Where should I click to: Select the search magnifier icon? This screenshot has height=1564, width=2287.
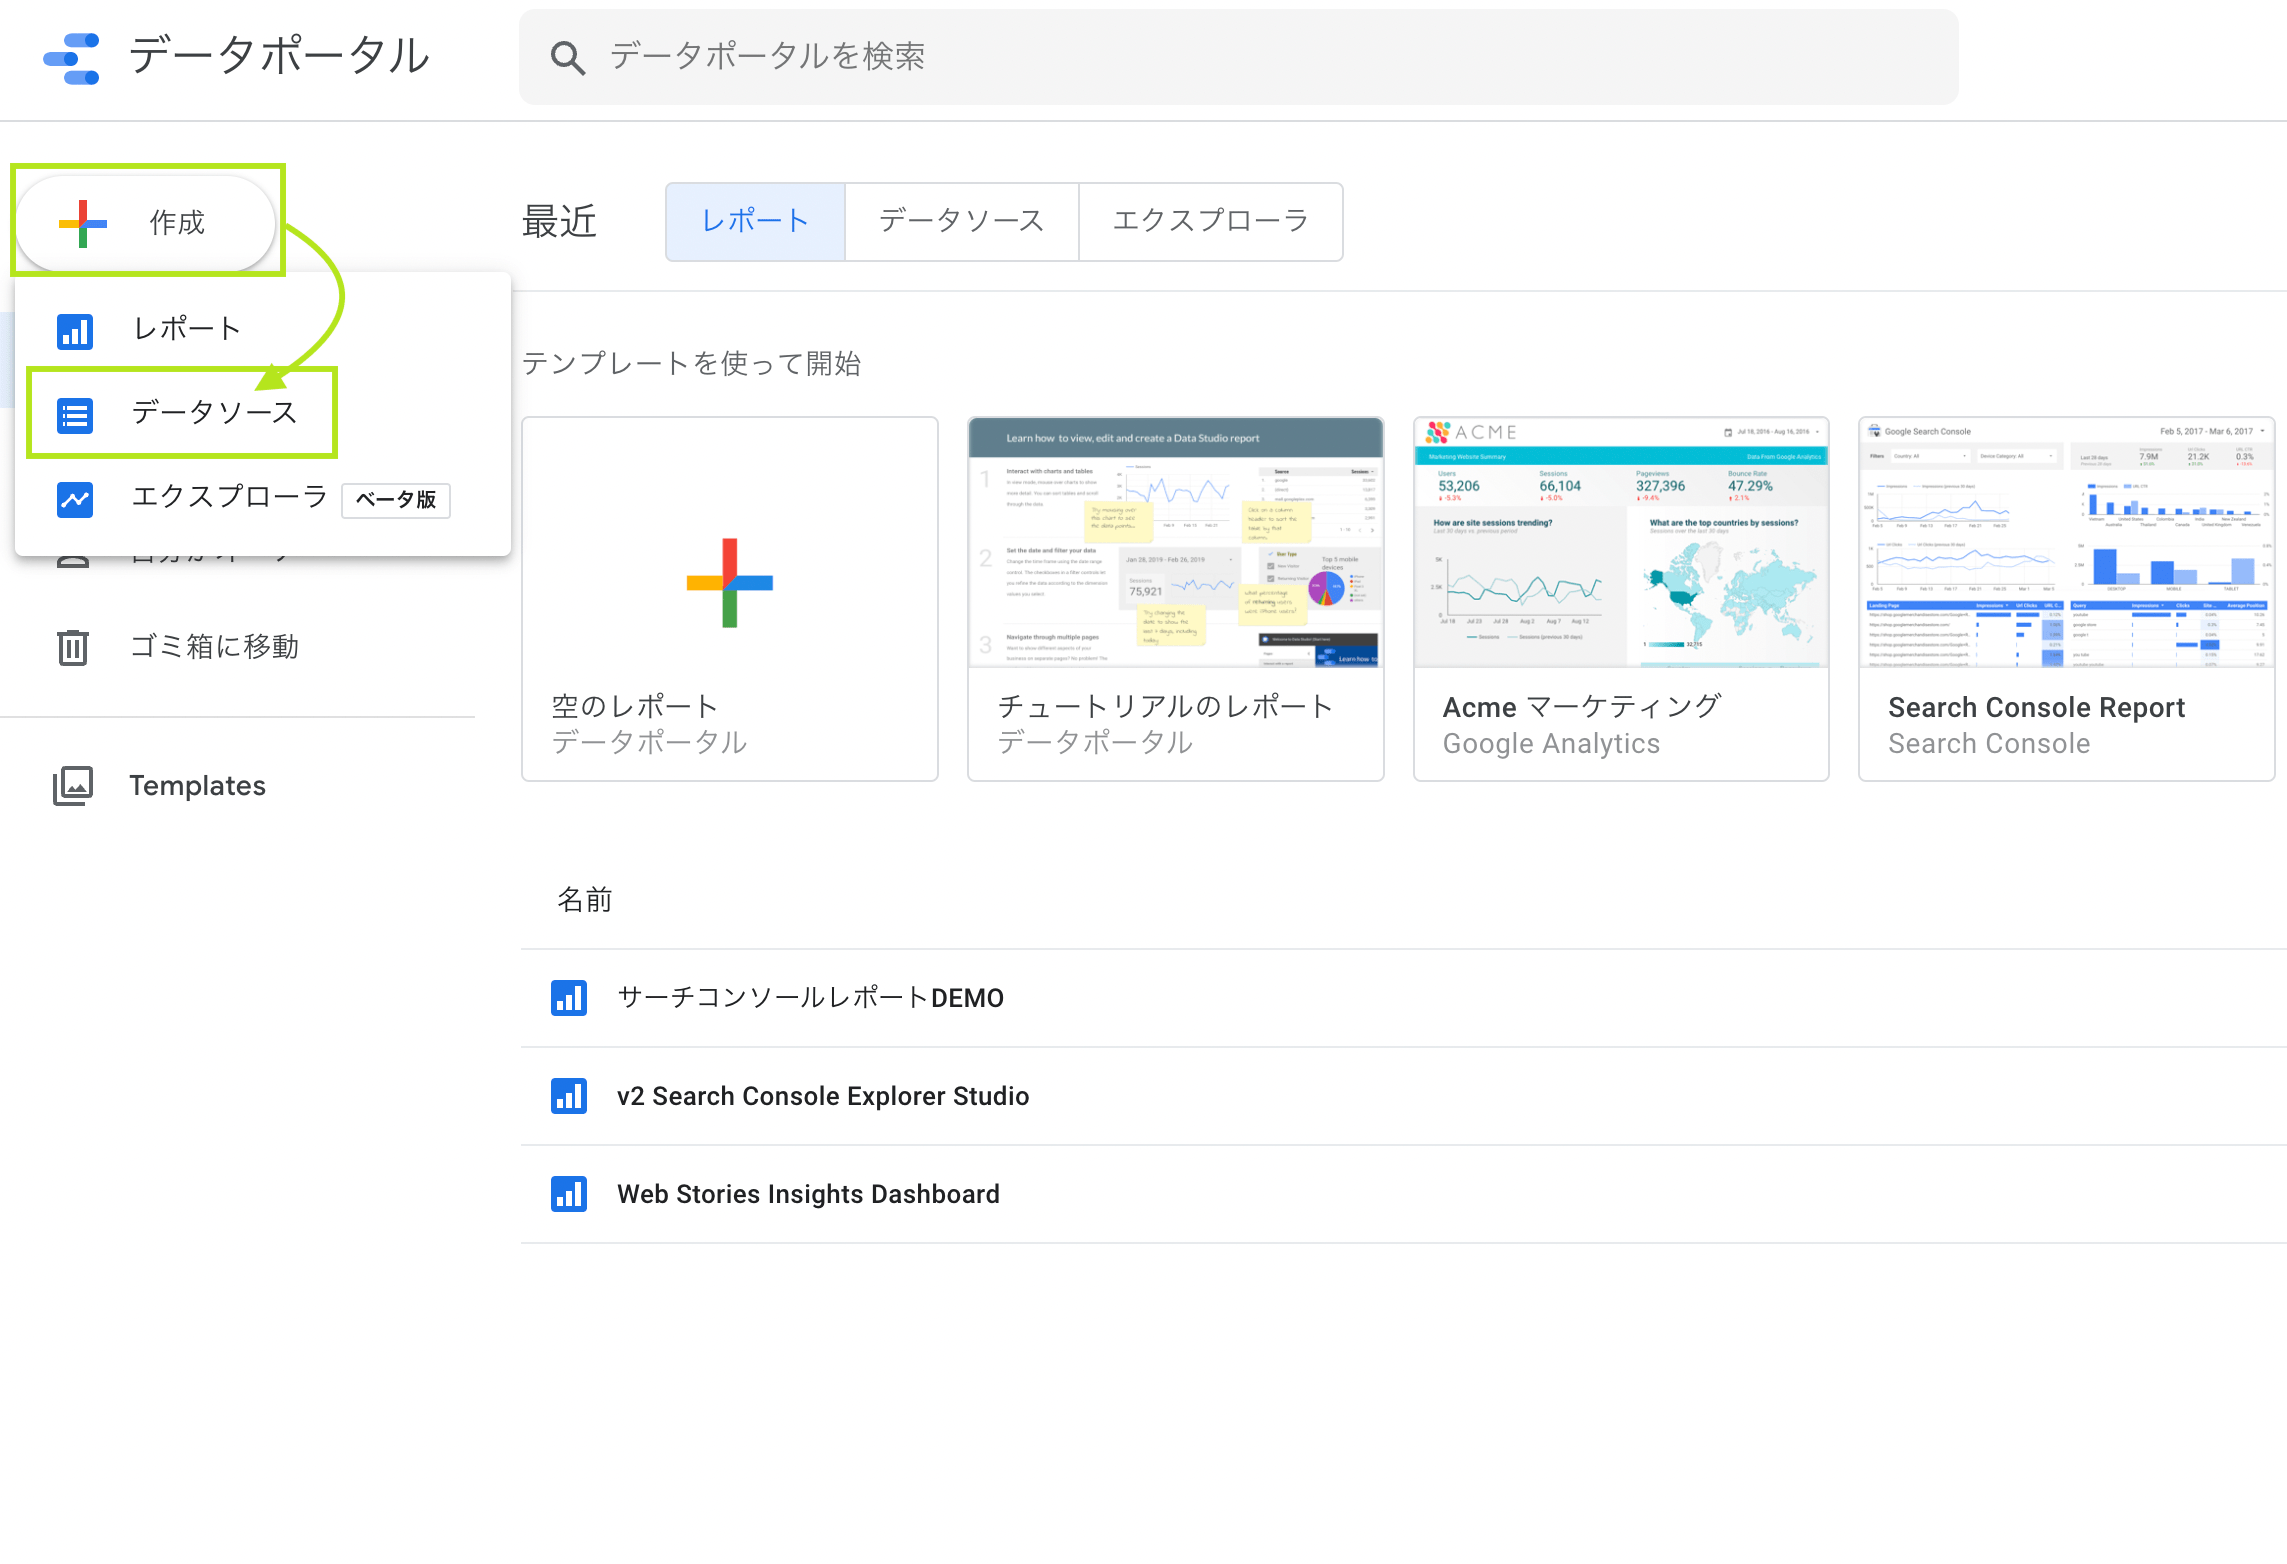tap(568, 57)
